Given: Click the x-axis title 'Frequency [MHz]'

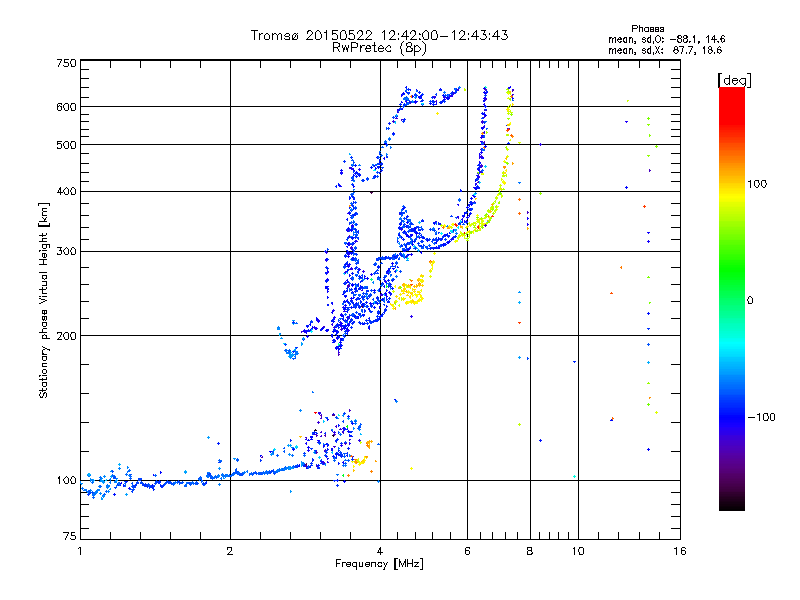Looking at the screenshot, I should 379,563.
